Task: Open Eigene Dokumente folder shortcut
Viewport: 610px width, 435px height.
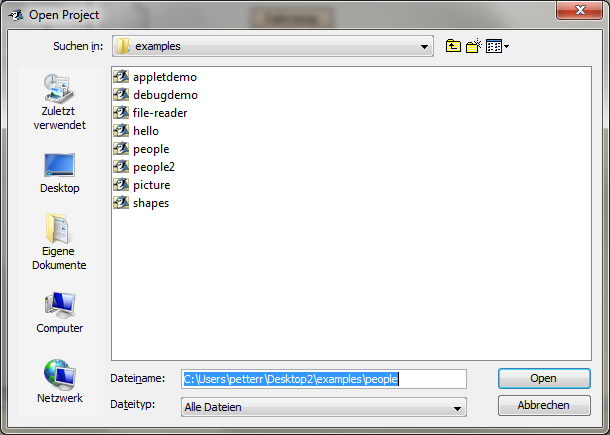Action: [x=59, y=242]
